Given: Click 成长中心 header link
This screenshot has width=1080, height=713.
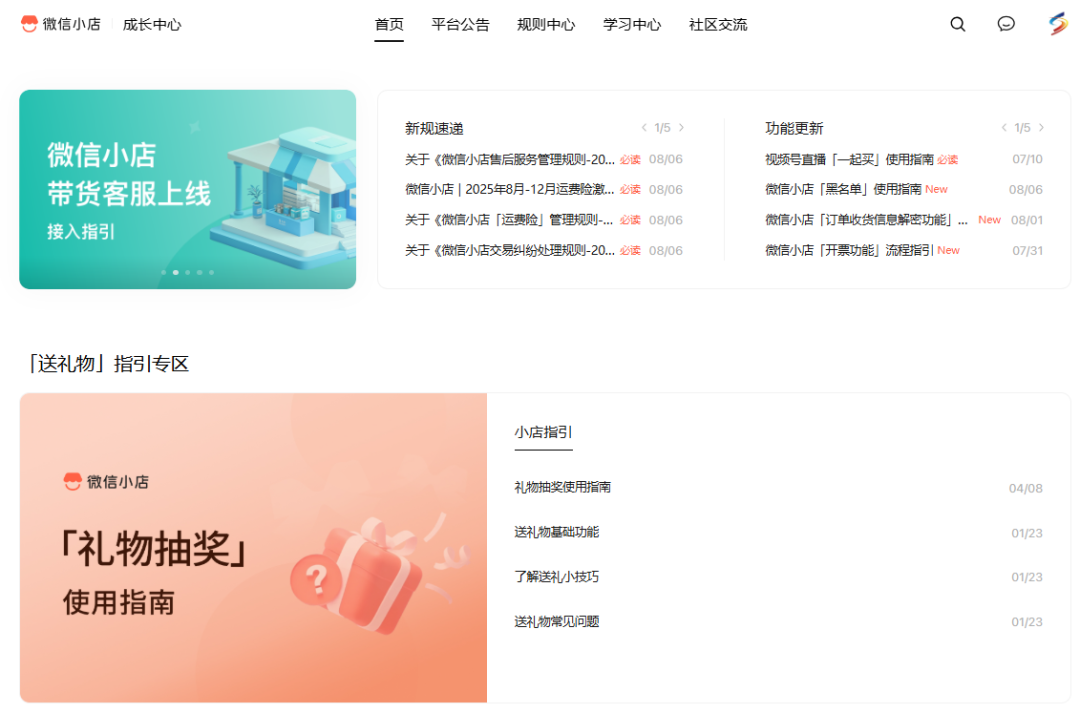Looking at the screenshot, I should coord(152,25).
